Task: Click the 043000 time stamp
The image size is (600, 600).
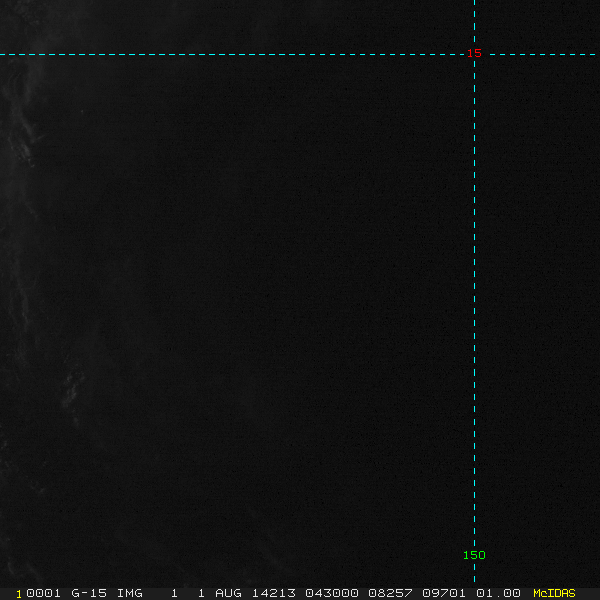Action: pos(332,593)
